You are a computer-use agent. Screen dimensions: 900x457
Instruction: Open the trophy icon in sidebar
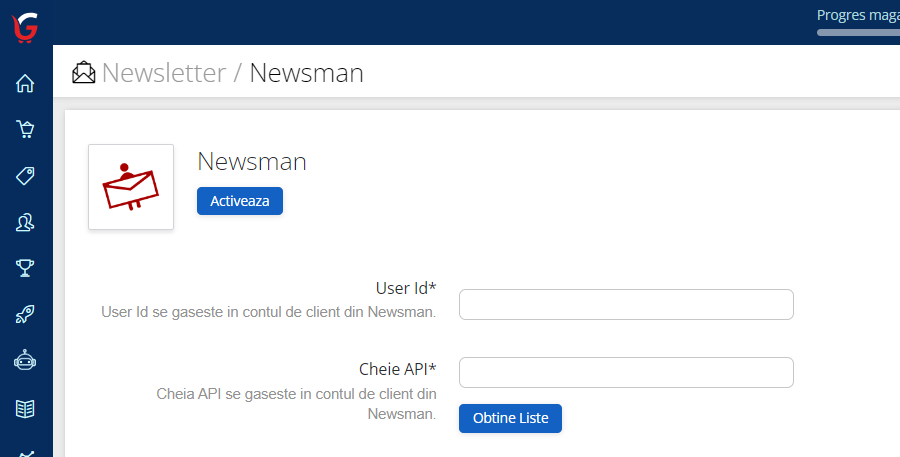[x=25, y=268]
